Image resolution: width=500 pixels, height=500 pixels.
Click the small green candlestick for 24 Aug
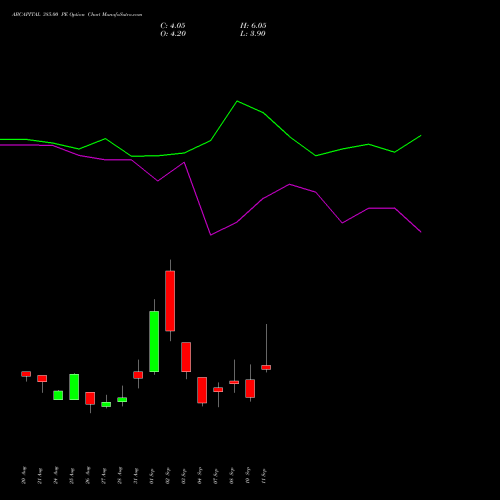[58, 395]
